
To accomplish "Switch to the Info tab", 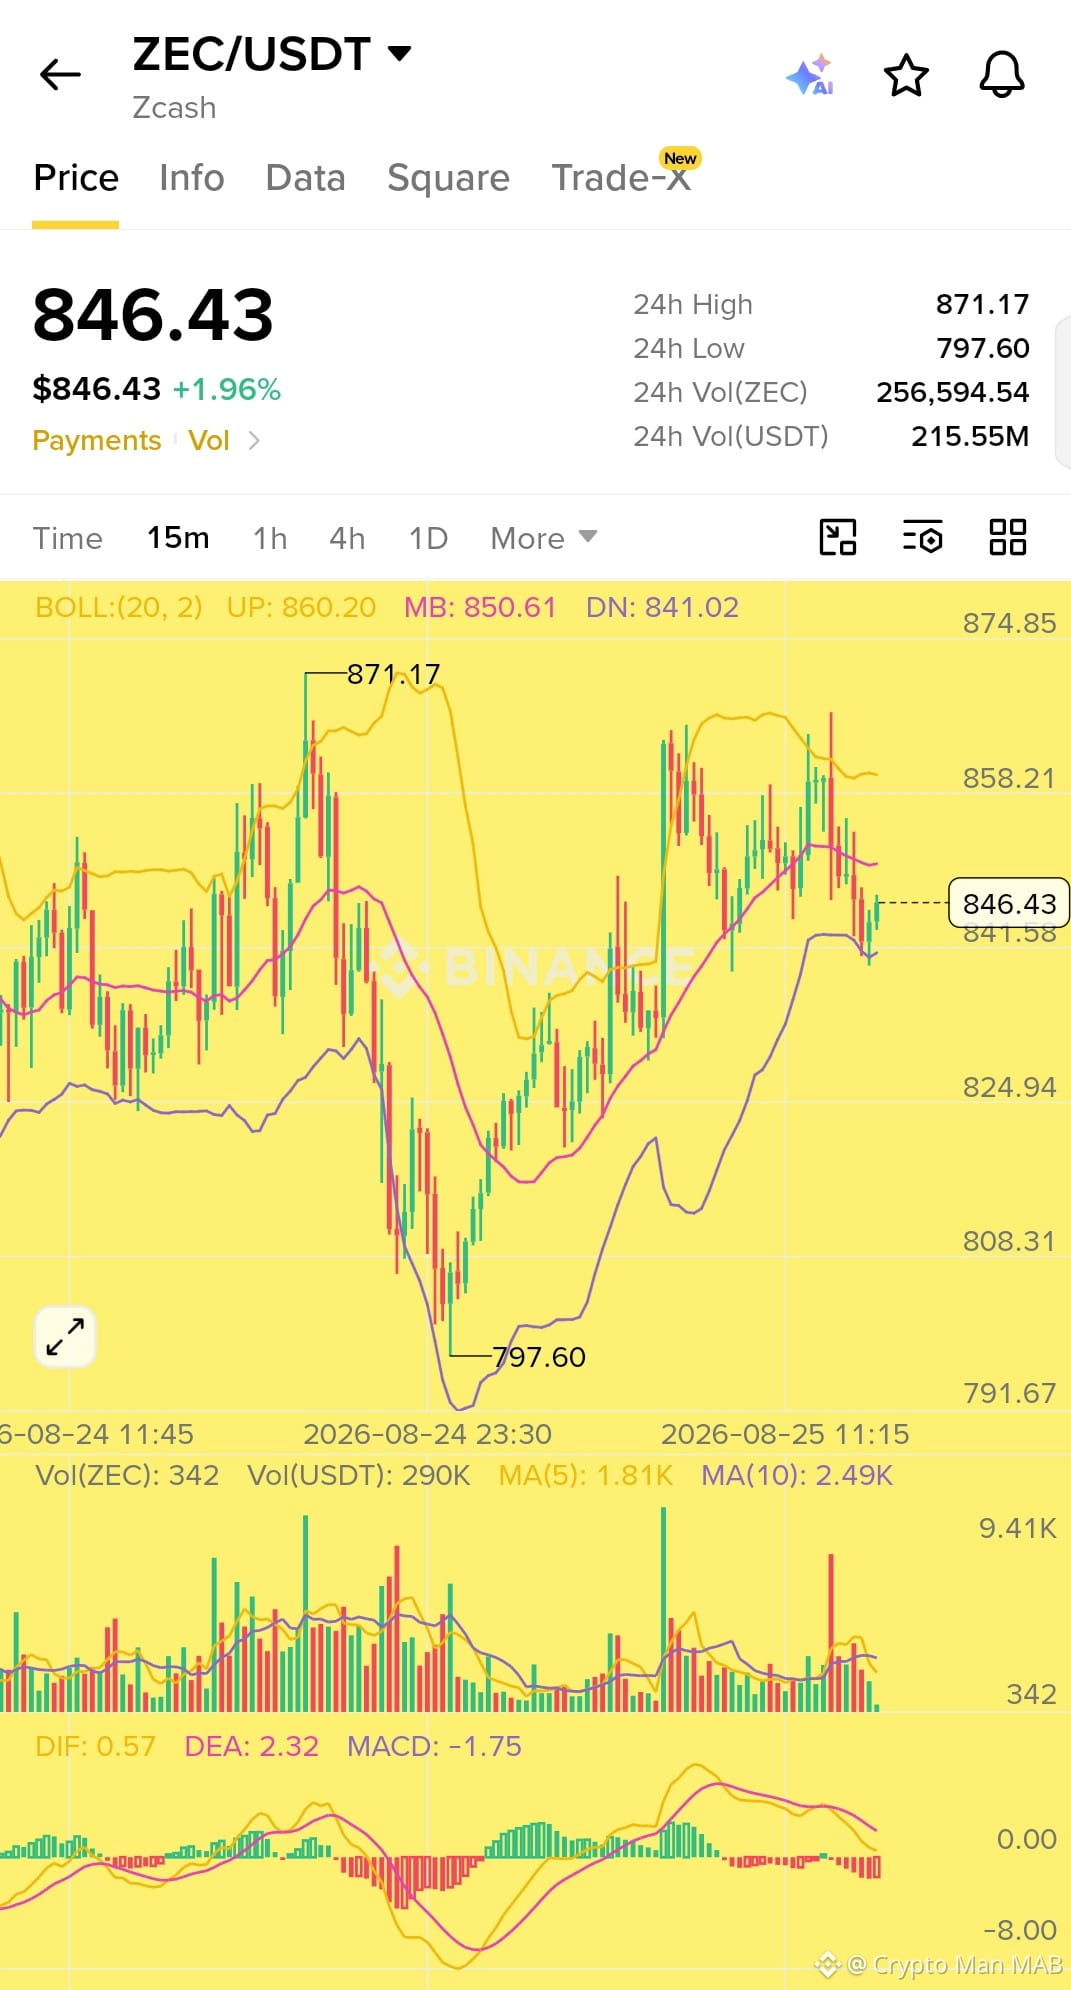I will click(192, 178).
